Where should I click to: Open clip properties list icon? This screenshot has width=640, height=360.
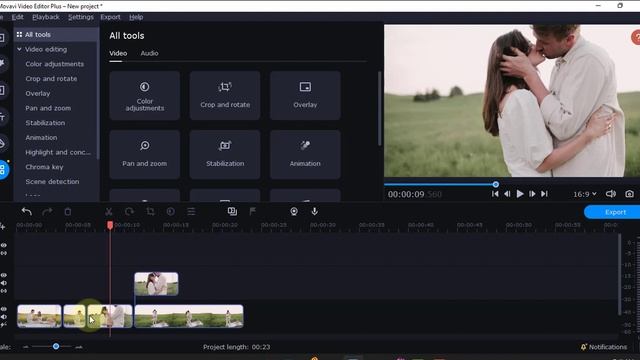pyautogui.click(x=191, y=211)
